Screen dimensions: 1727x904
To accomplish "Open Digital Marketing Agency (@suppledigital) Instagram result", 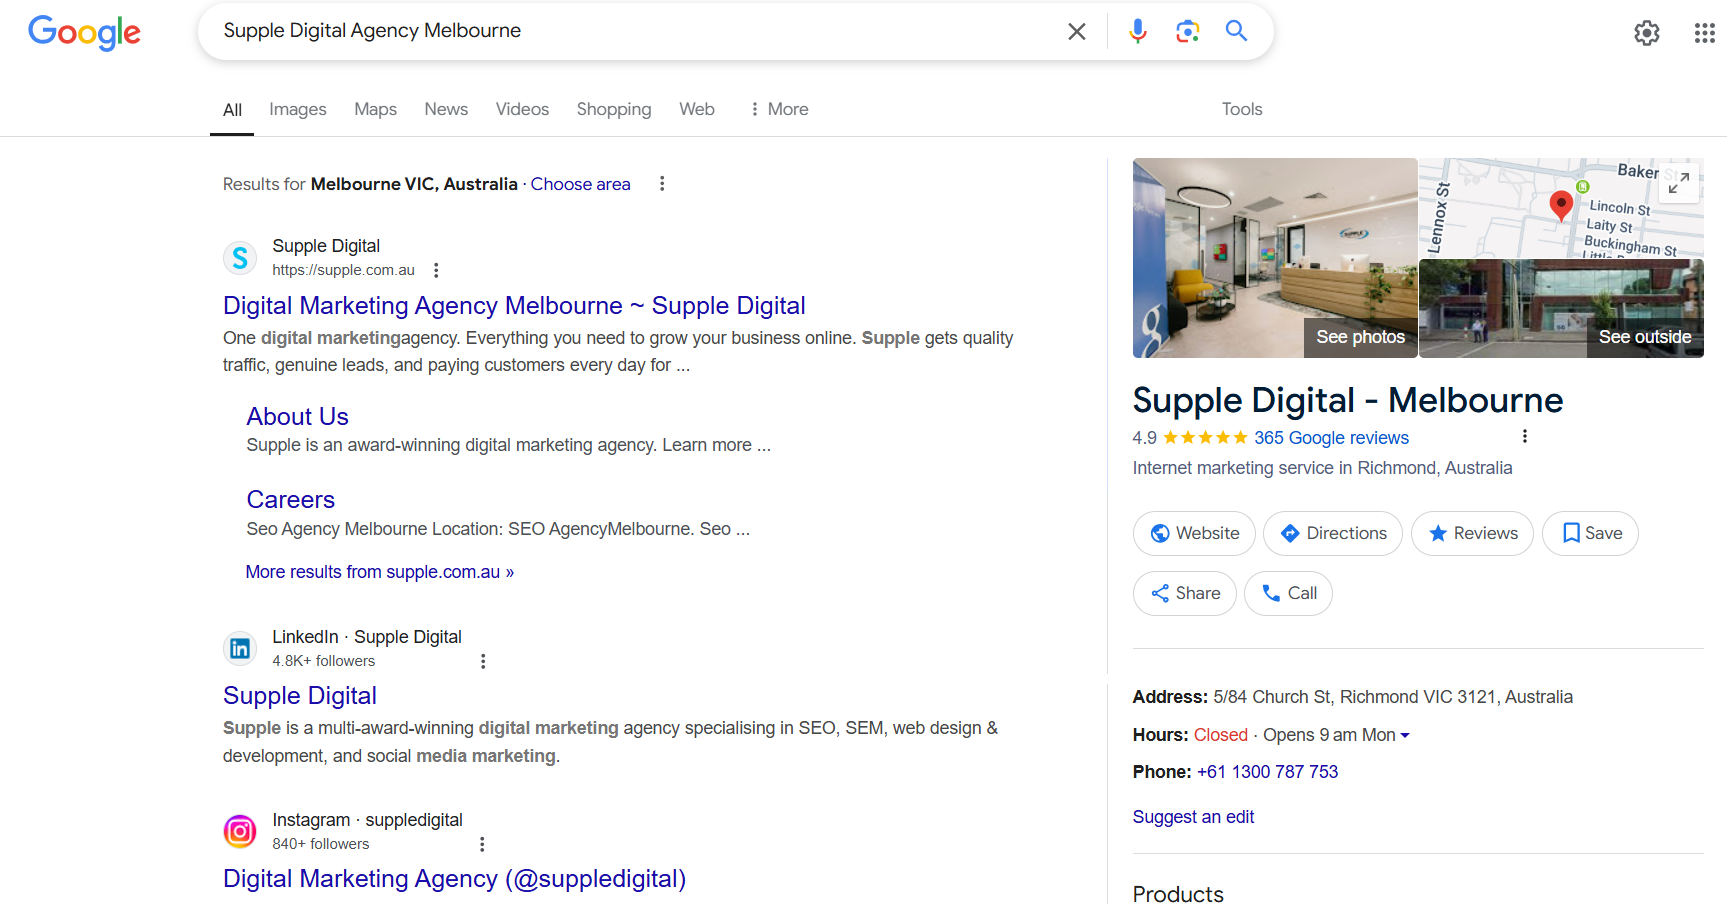I will click(x=455, y=878).
